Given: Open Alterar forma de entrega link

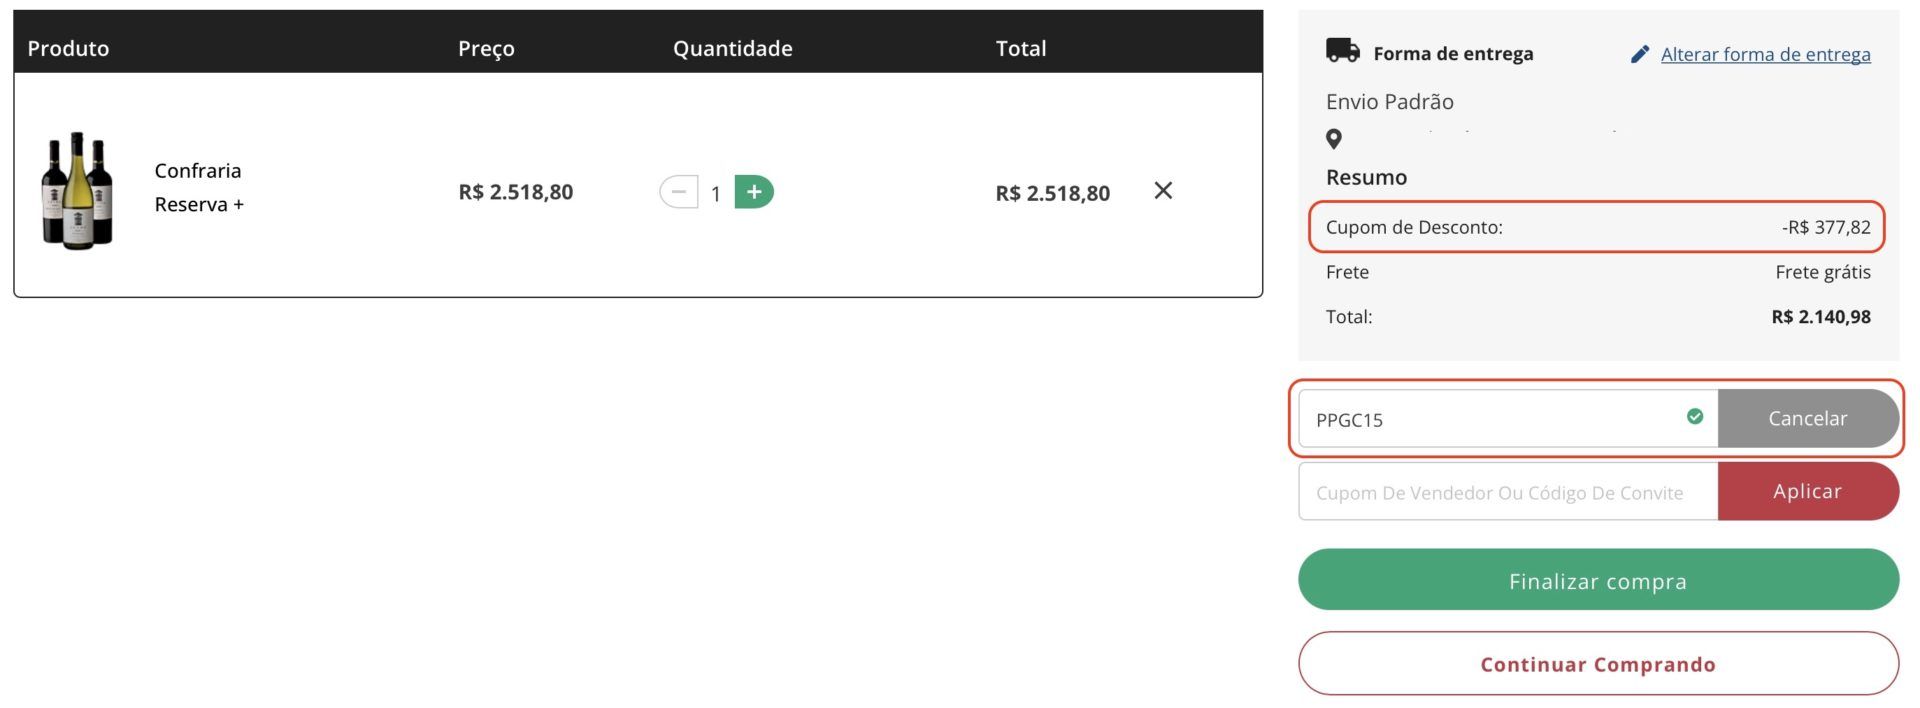Looking at the screenshot, I should click(x=1765, y=54).
